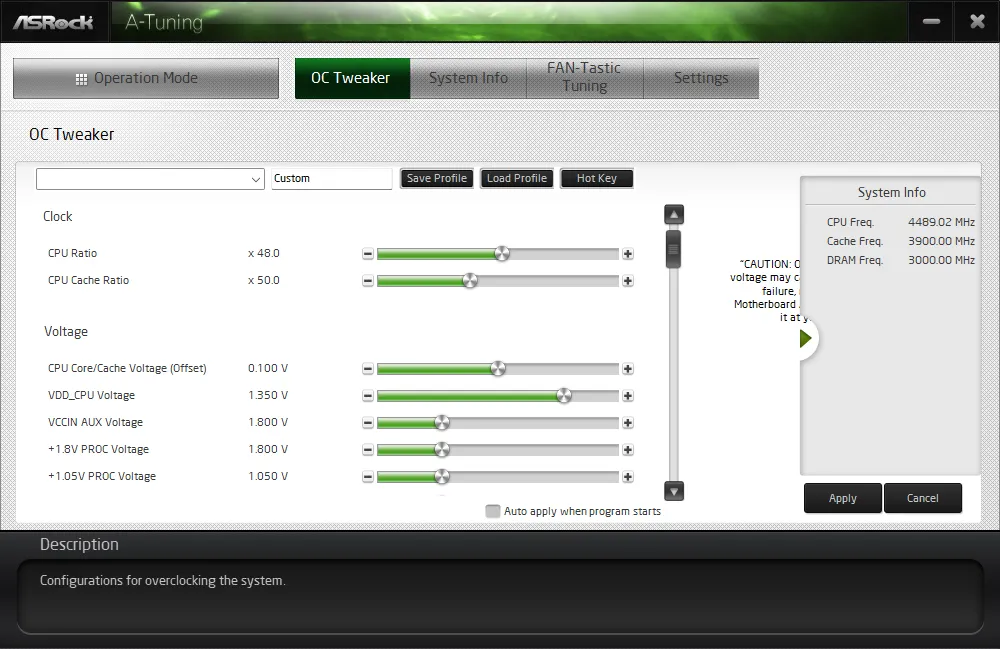
Task: Open the profile selection dropdown
Action: pyautogui.click(x=151, y=179)
